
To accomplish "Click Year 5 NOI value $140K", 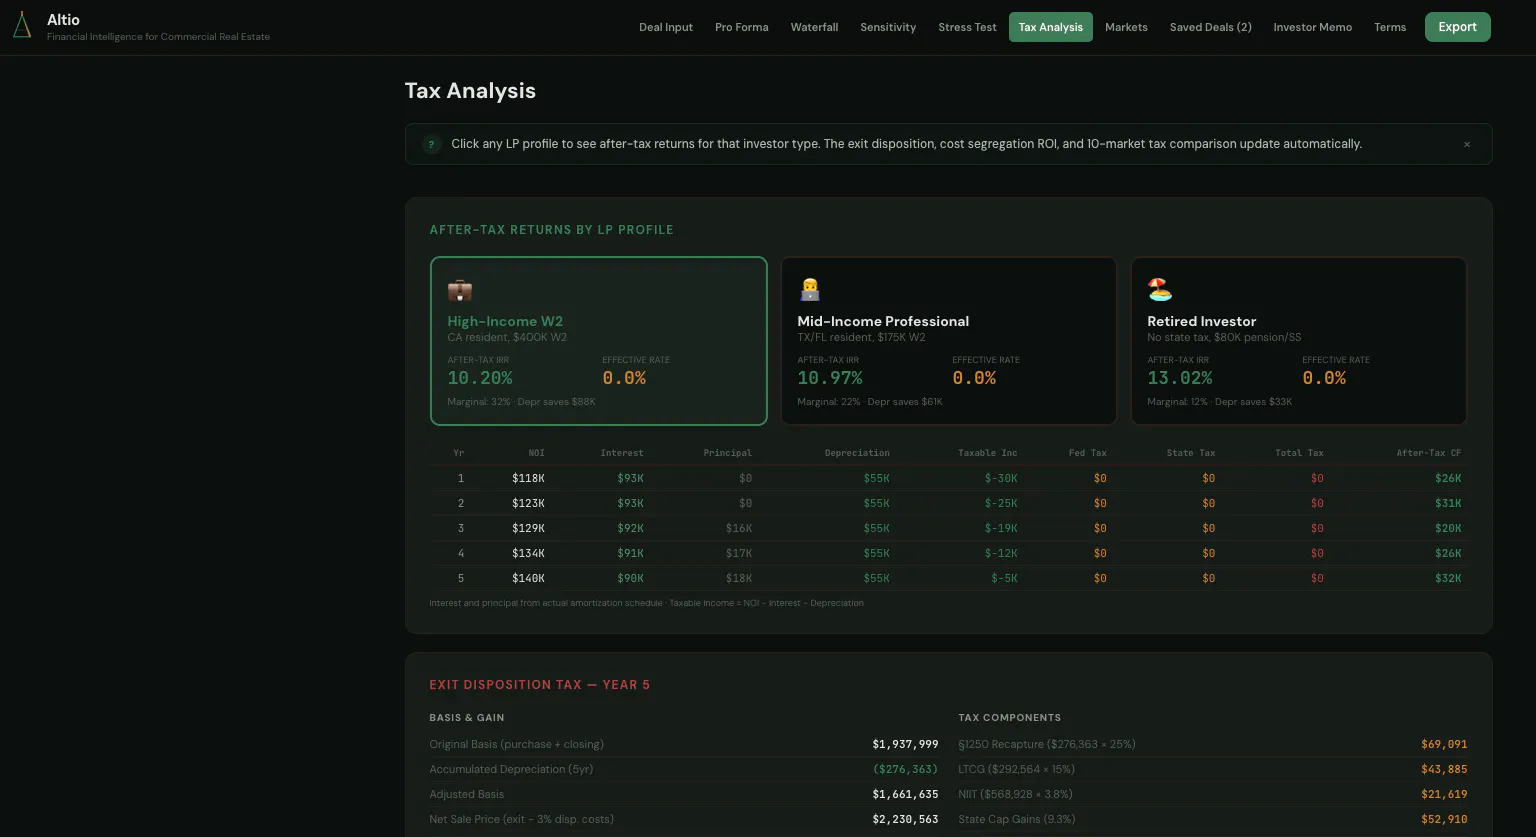I will [x=528, y=578].
